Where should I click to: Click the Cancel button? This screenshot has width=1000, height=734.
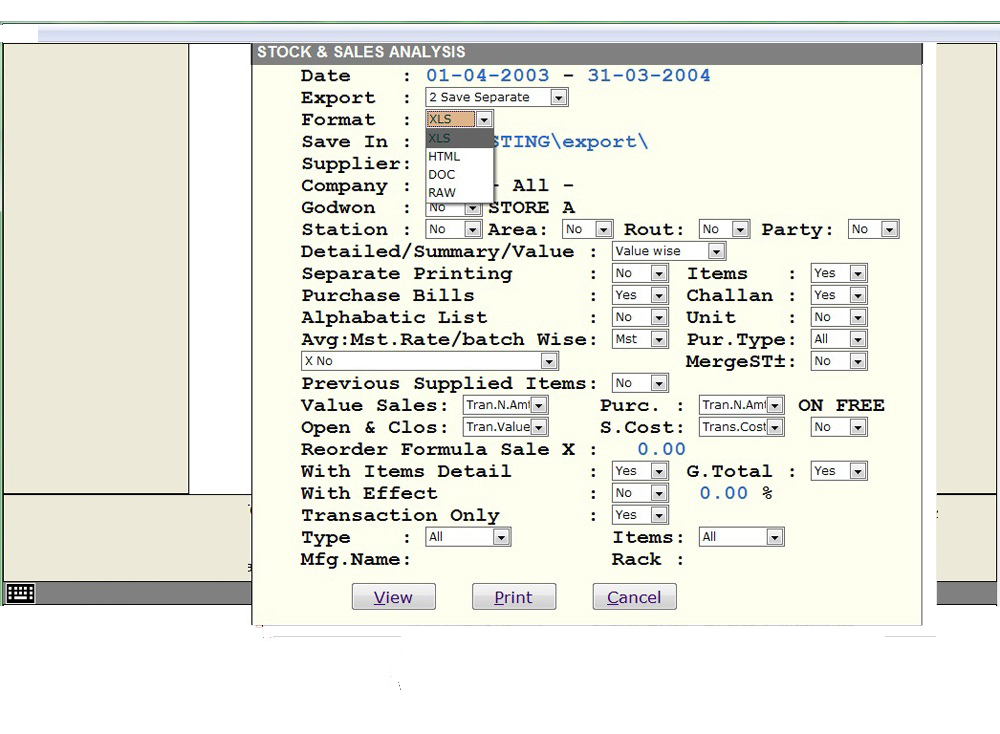634,597
